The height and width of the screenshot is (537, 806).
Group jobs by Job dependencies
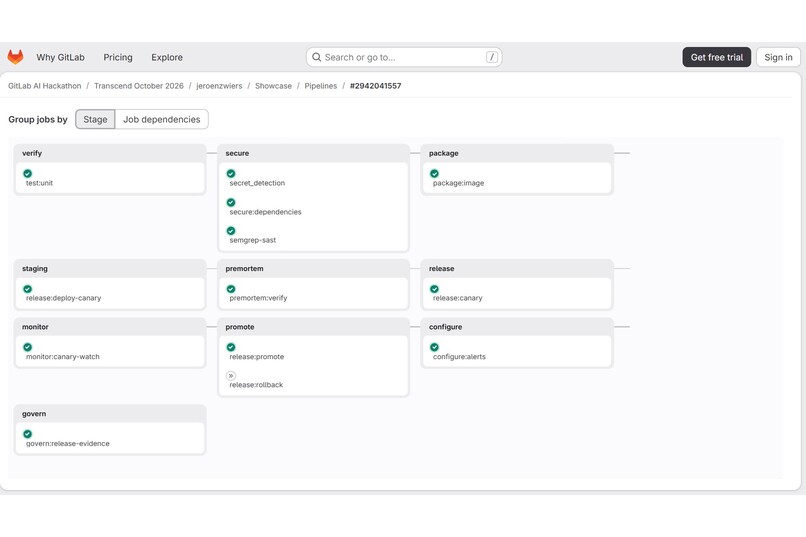click(x=161, y=119)
